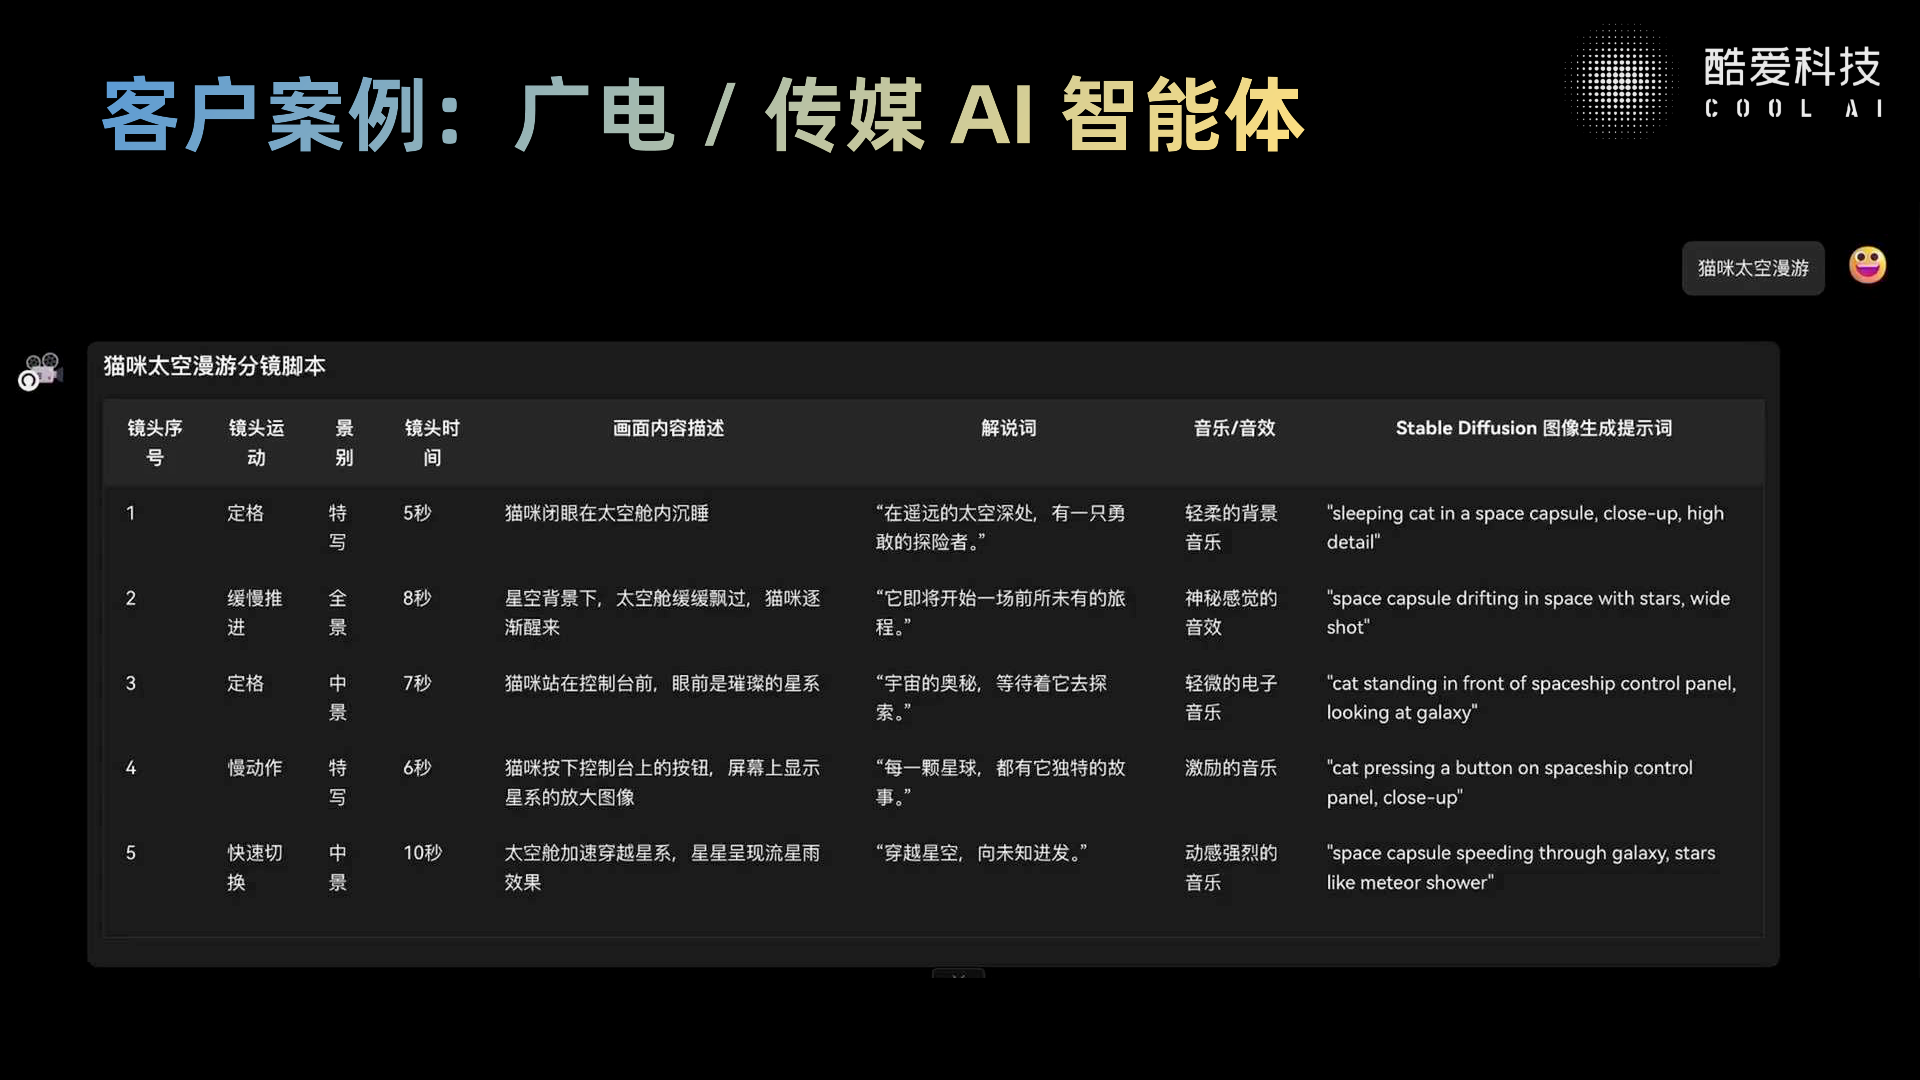Click the movie camera avatar icon
Viewport: 1920px width, 1080px height.
tap(40, 371)
